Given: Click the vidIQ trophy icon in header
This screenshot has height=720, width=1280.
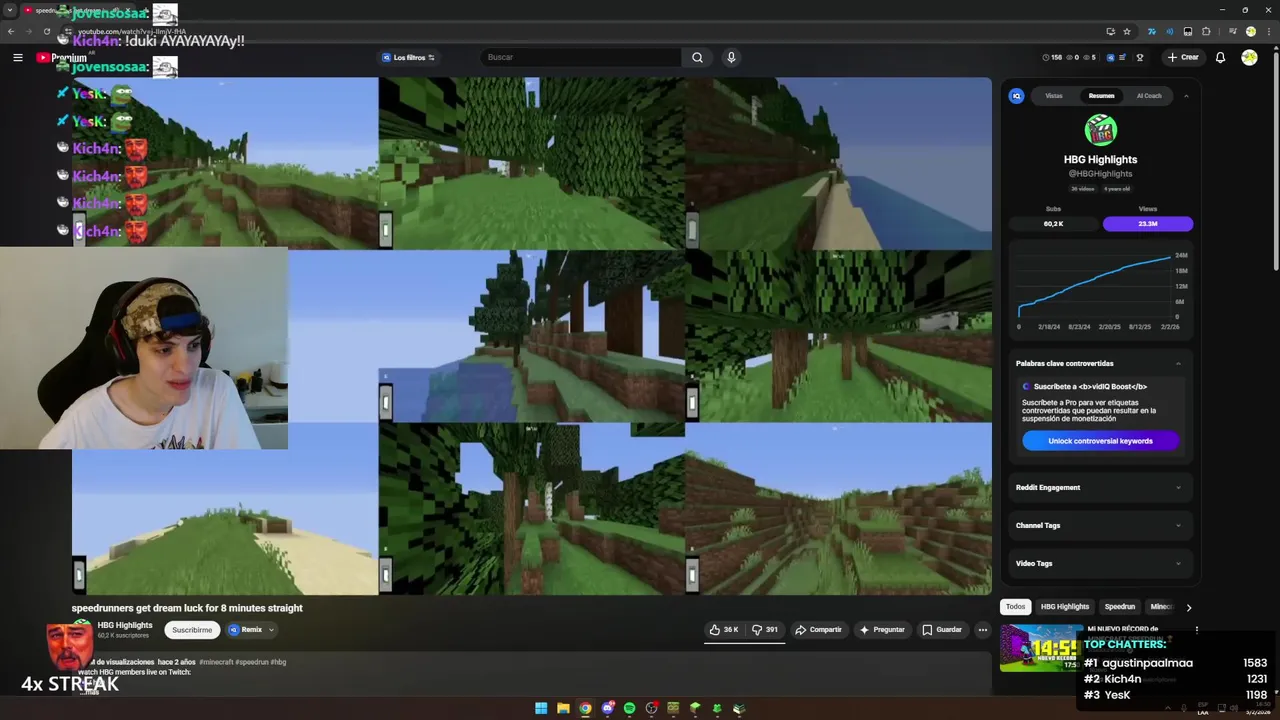Looking at the screenshot, I should pos(1139,58).
